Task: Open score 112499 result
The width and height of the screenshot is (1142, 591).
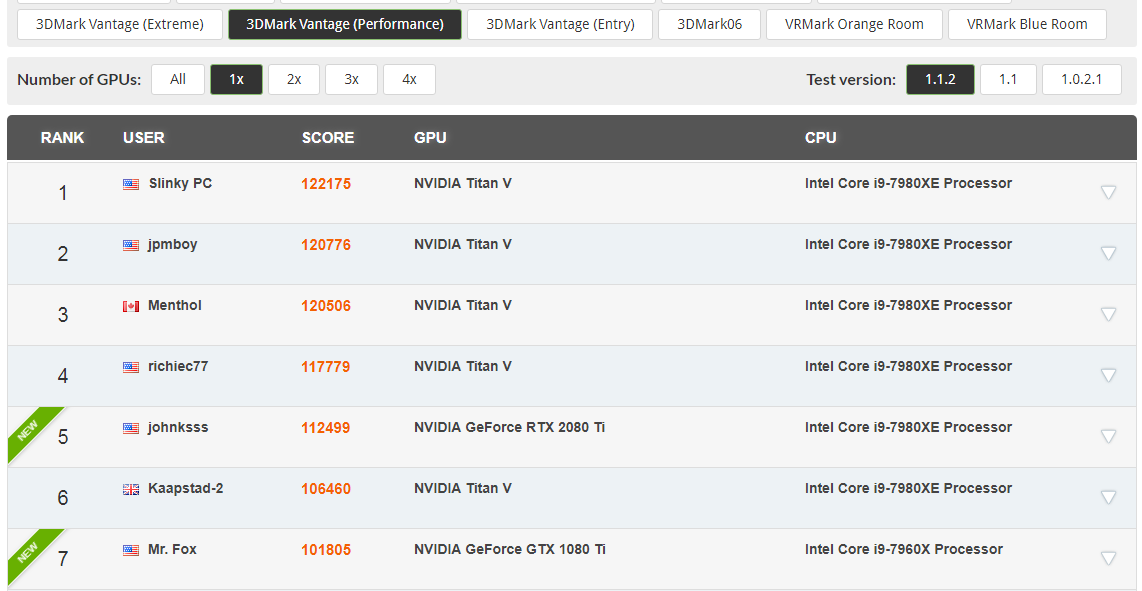Action: point(326,428)
